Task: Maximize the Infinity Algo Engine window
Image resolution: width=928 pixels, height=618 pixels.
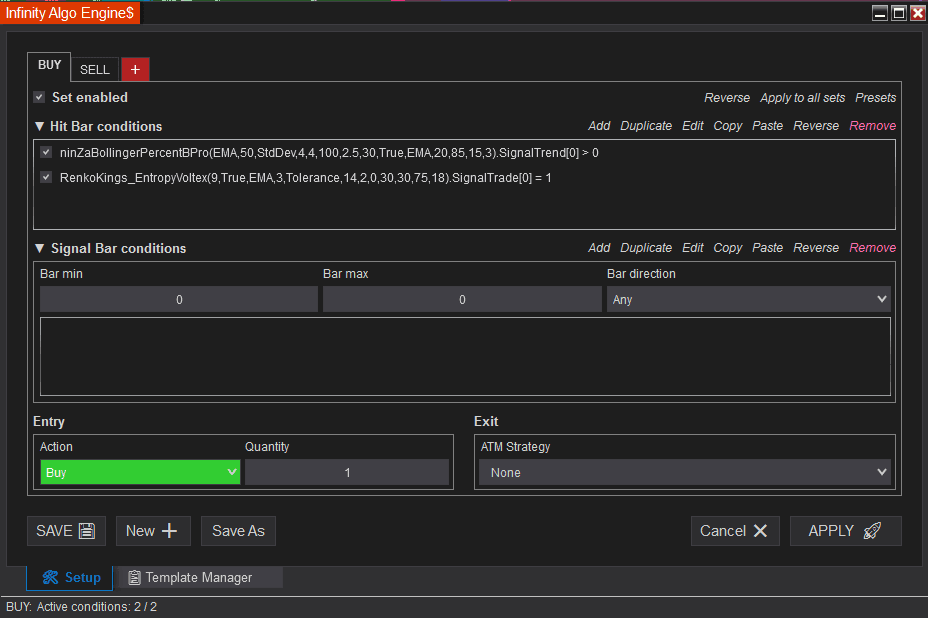Action: coord(899,13)
